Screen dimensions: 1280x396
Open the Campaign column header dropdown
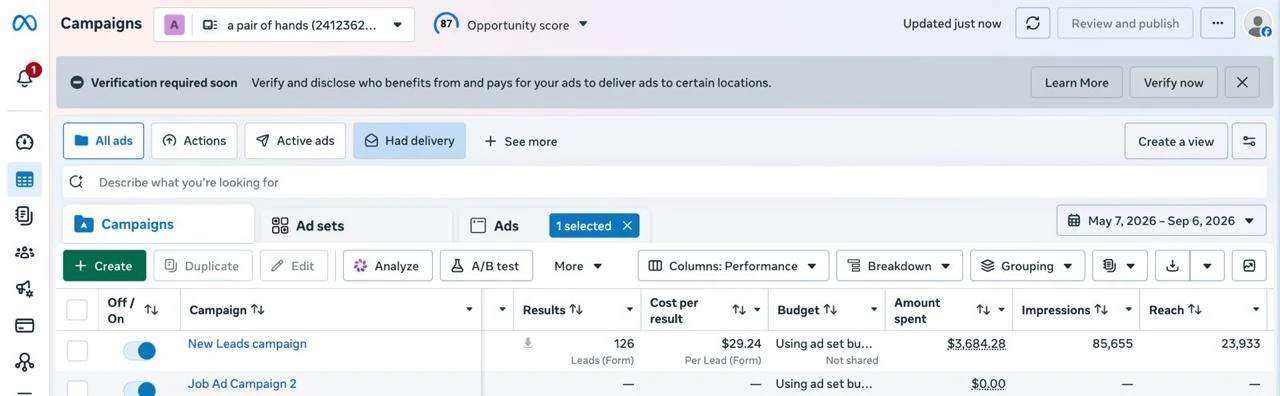pos(469,310)
